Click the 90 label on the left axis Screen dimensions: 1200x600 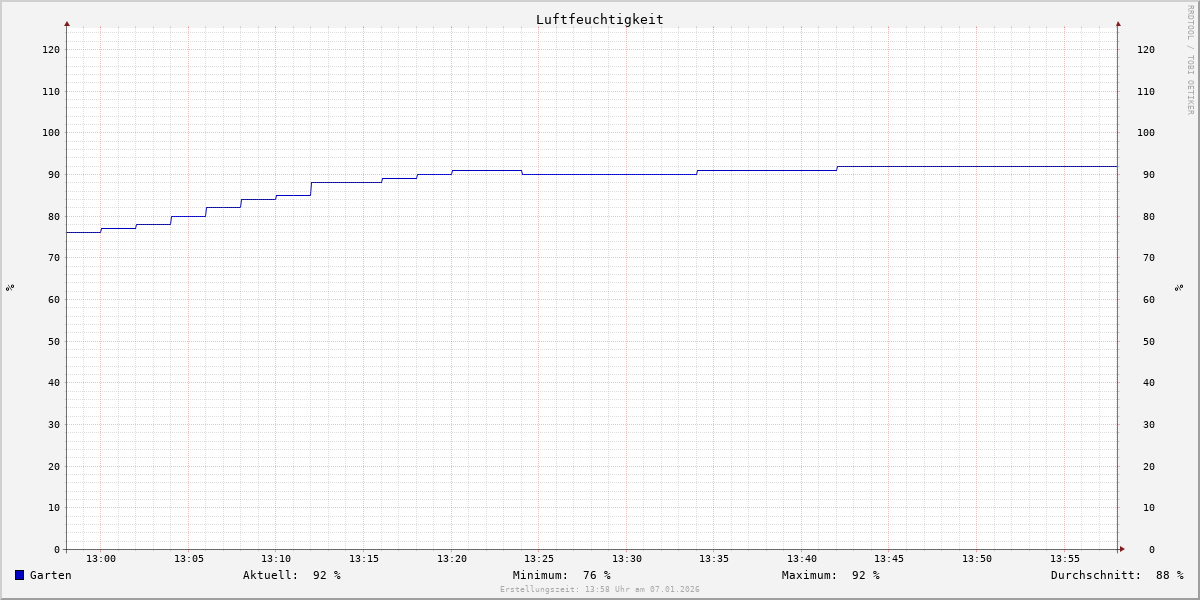tap(54, 175)
